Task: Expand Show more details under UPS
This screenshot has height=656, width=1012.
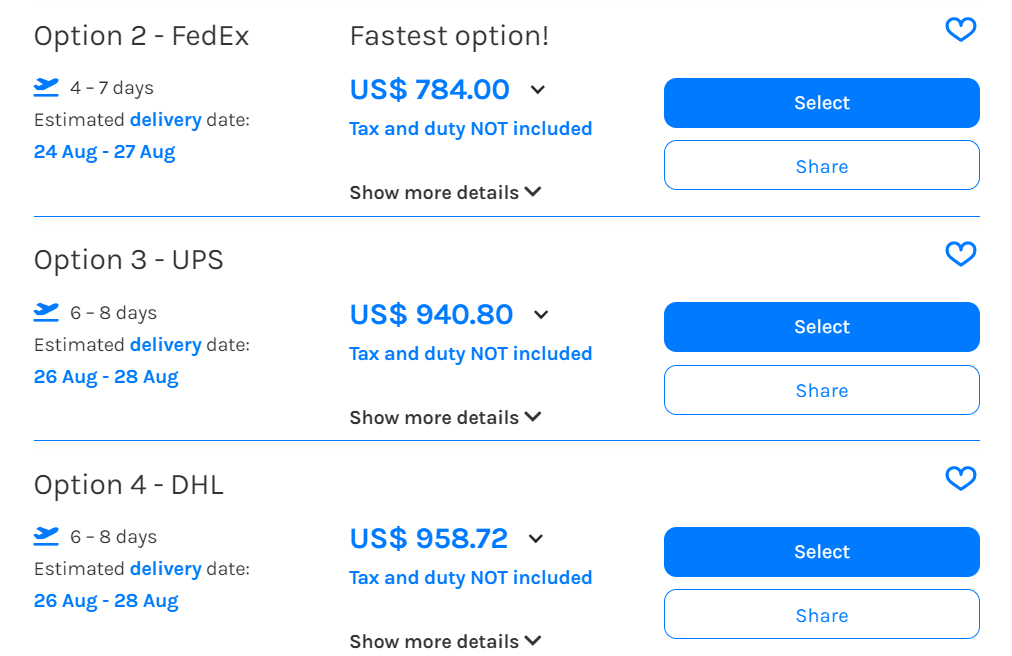Action: tap(445, 417)
